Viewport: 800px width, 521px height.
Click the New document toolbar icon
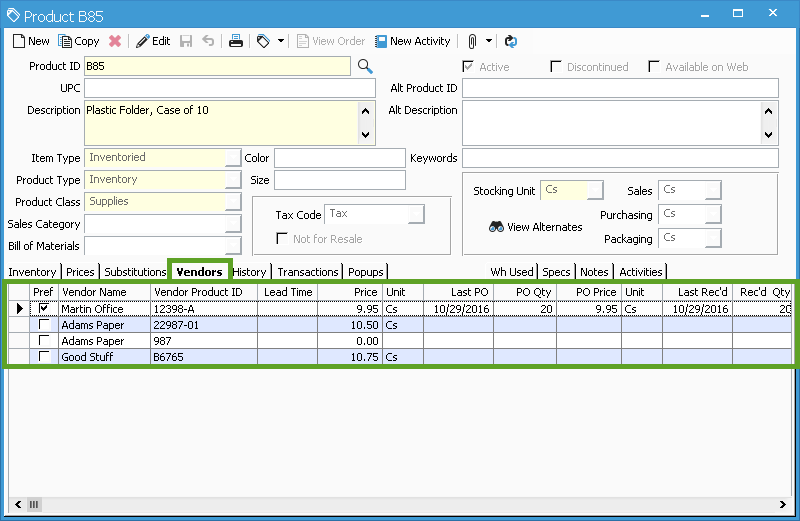click(19, 41)
